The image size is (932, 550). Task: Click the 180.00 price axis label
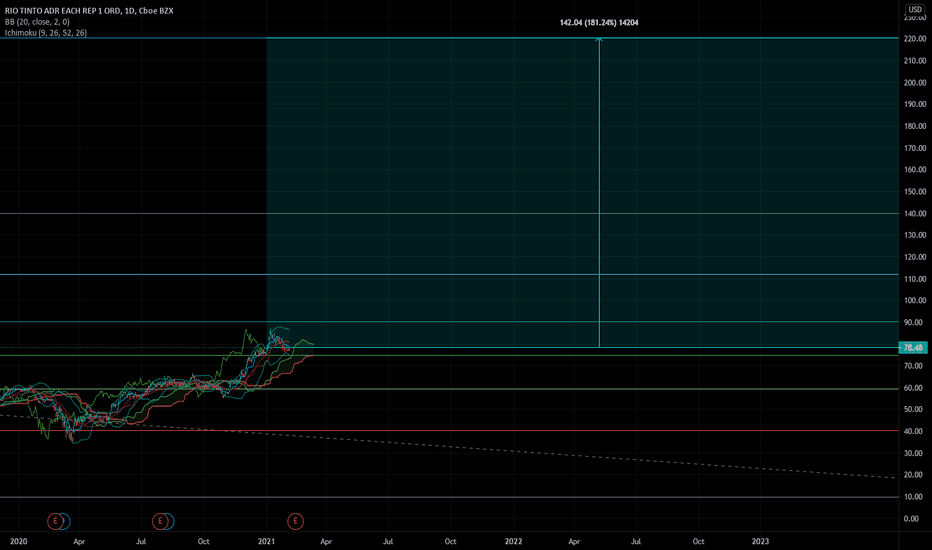[x=915, y=126]
